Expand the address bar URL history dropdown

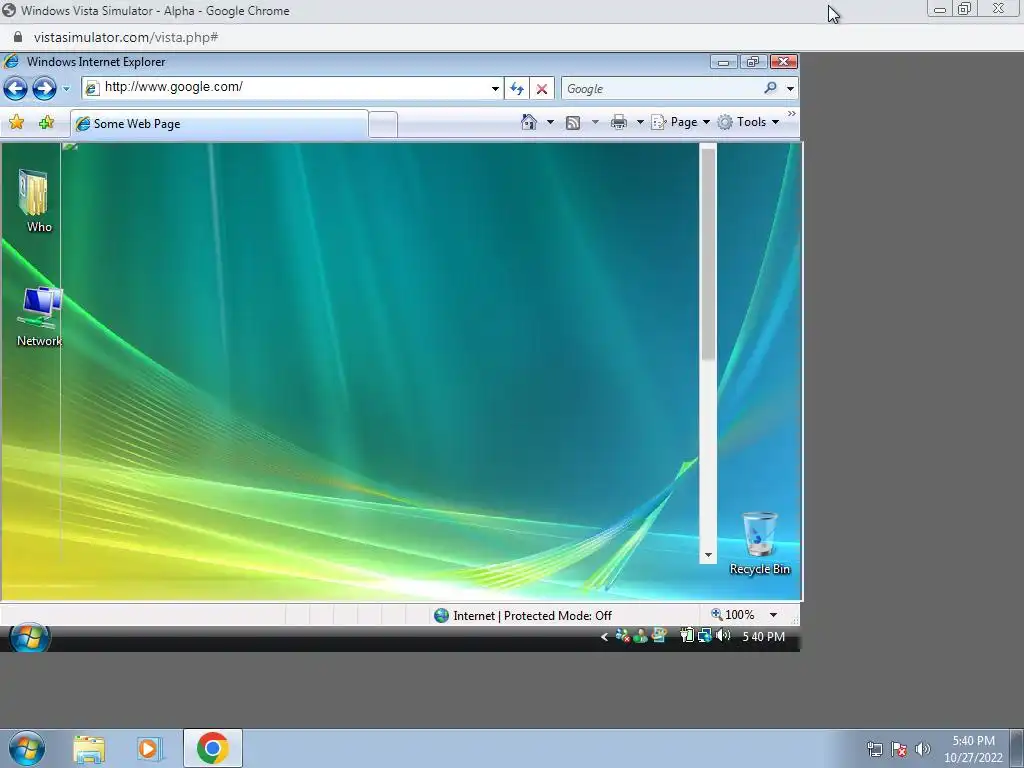tap(495, 89)
